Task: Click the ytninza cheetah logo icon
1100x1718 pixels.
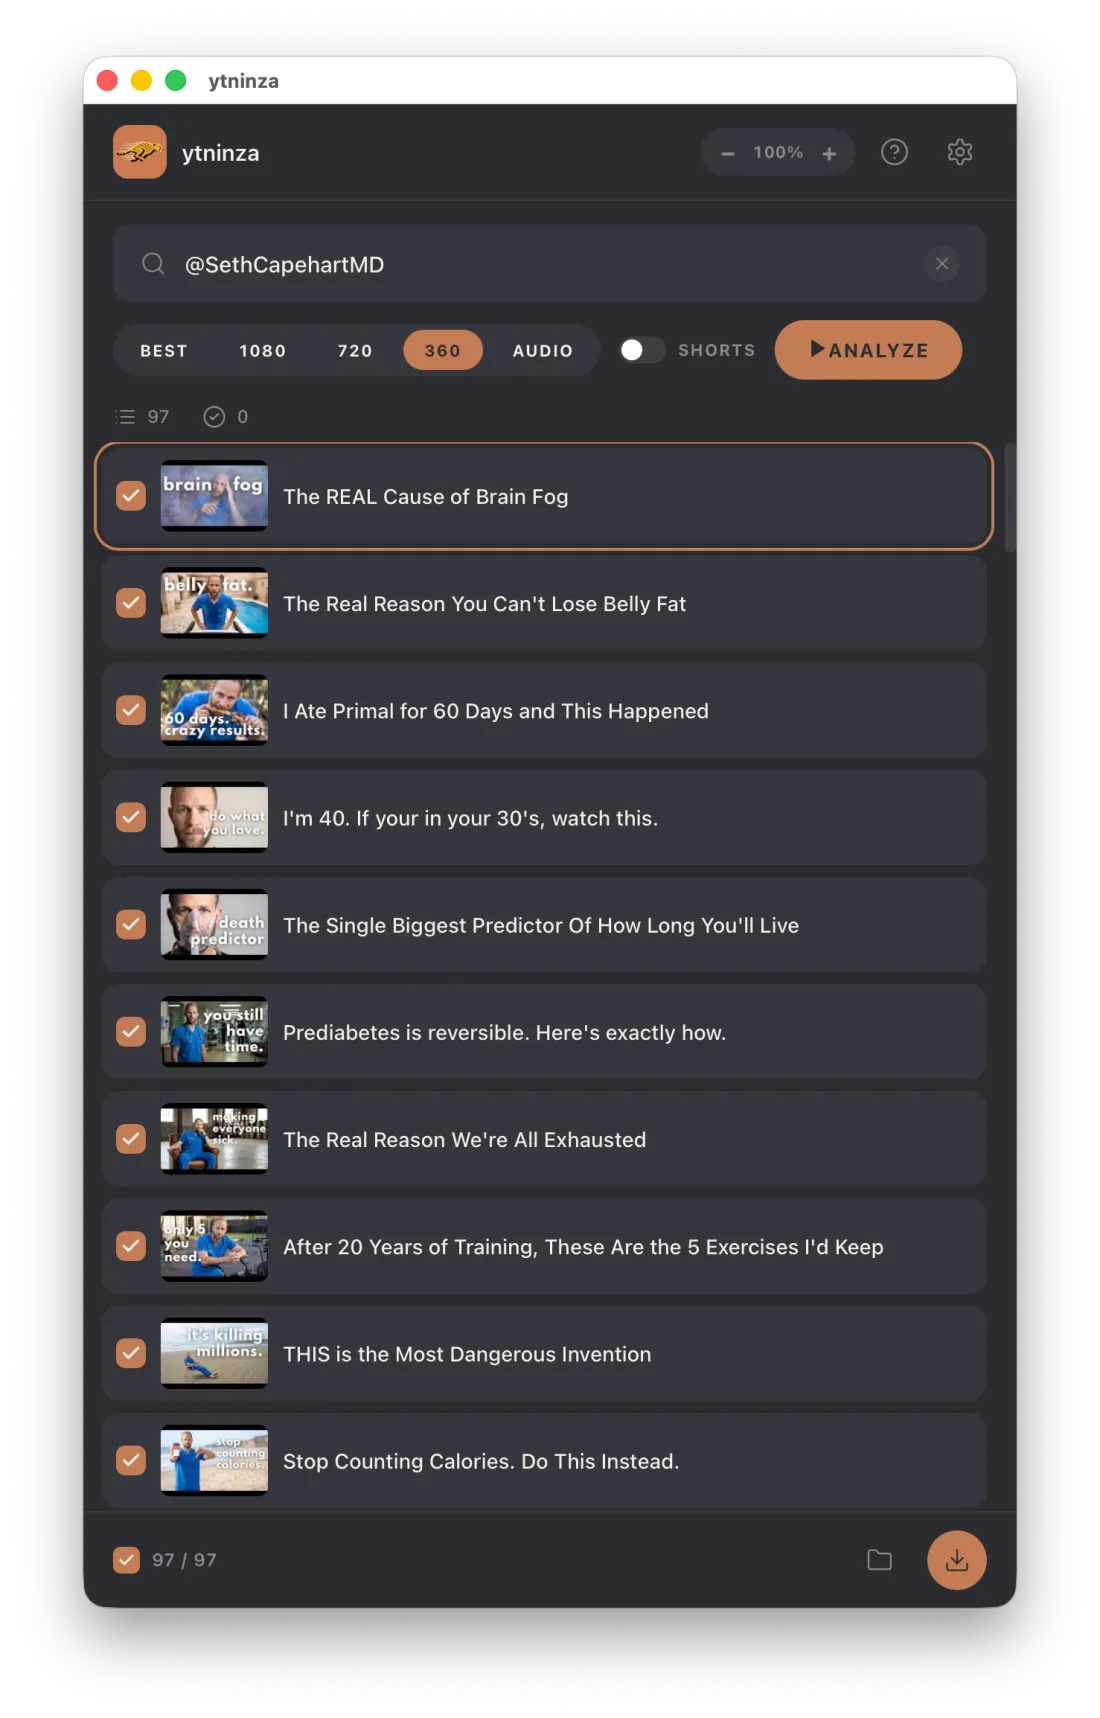Action: (140, 152)
